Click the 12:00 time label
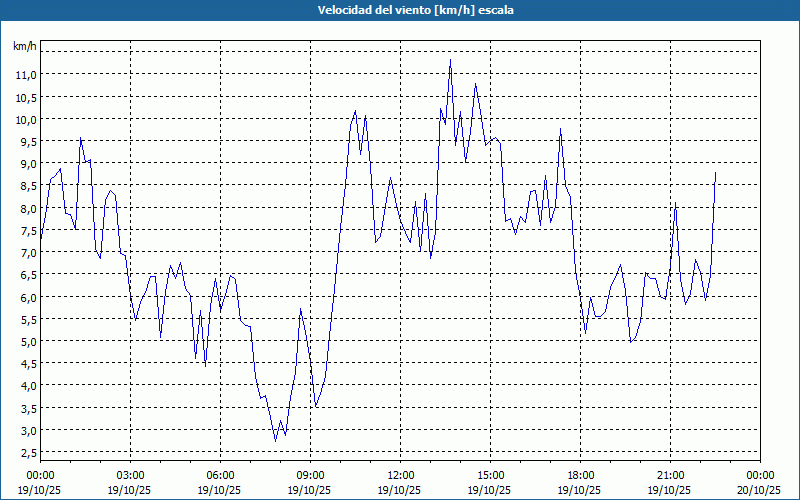Screen dimensions: 800x500 [400, 475]
